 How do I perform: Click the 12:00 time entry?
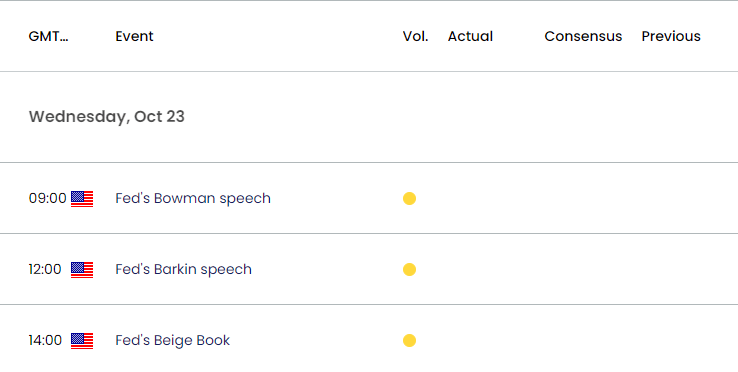click(45, 269)
